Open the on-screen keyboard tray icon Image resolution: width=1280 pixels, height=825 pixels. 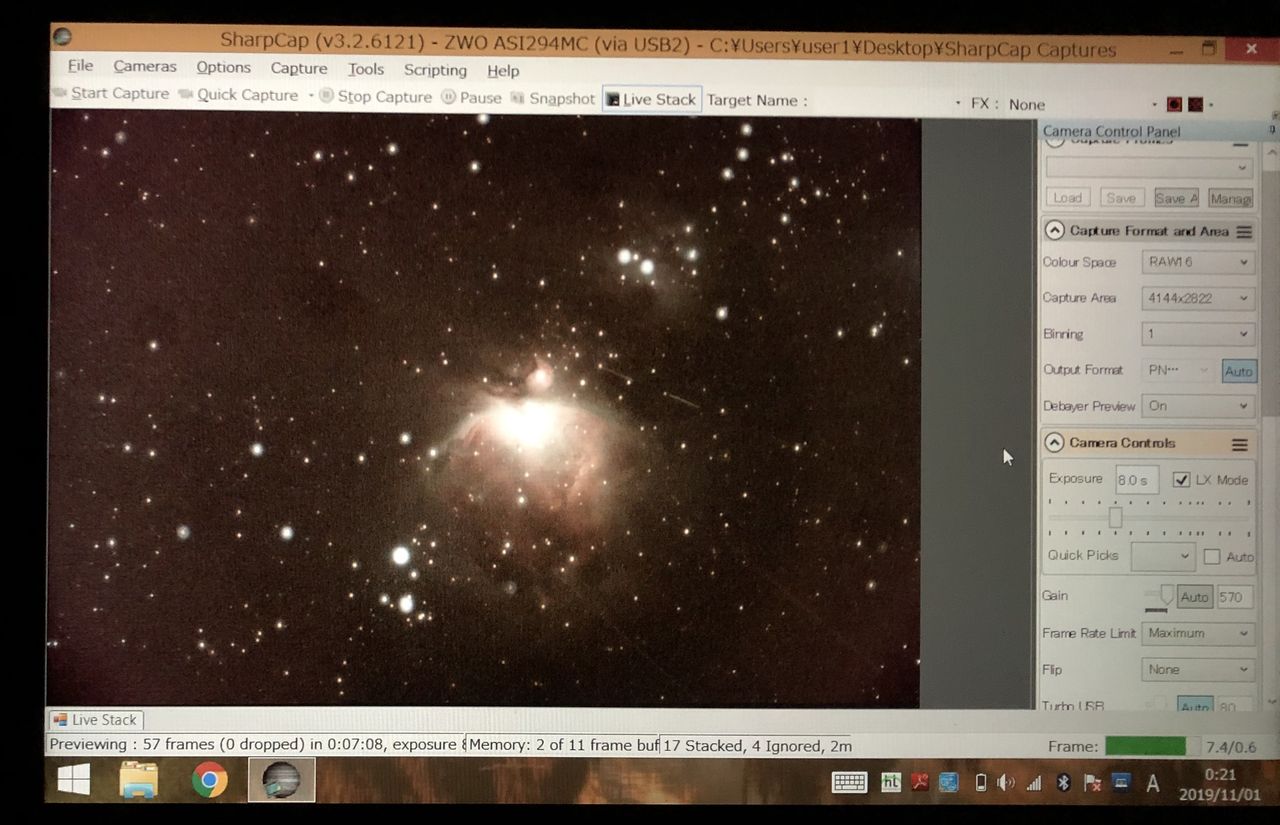(849, 783)
